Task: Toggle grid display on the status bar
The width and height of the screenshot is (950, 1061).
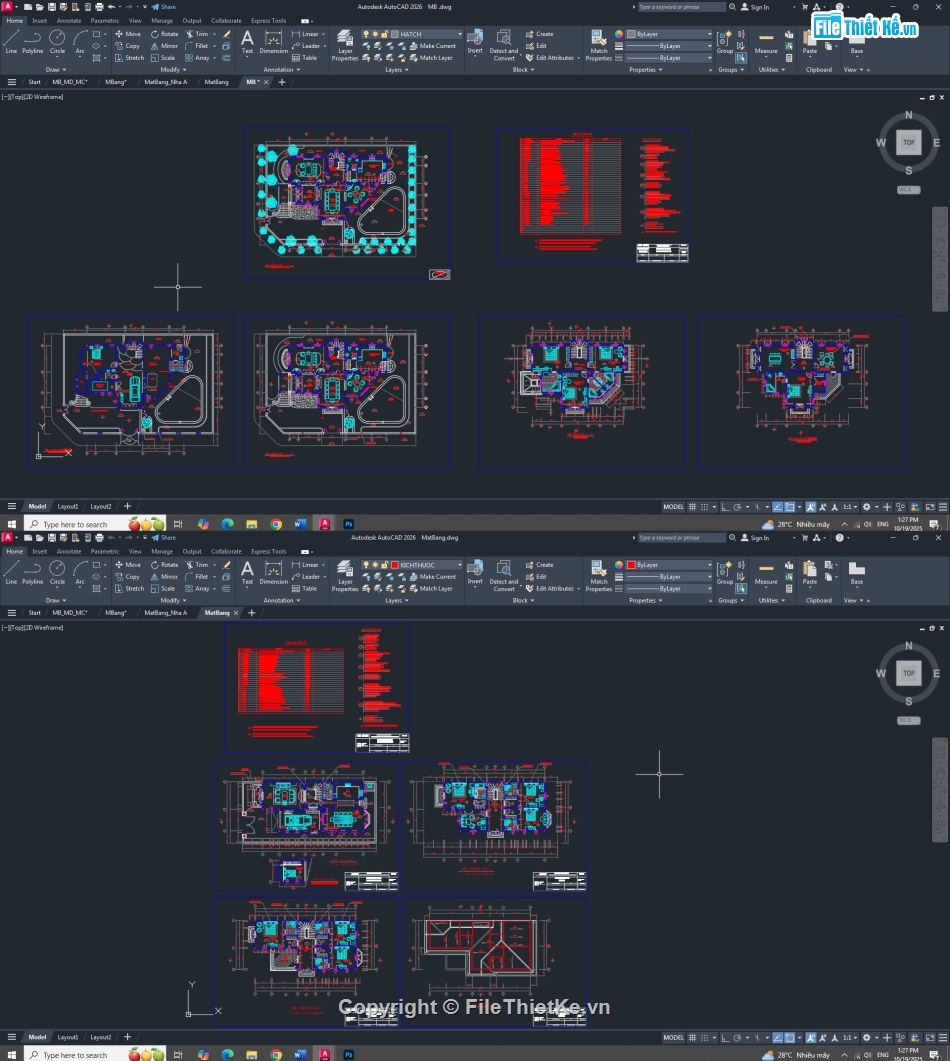Action: (692, 505)
